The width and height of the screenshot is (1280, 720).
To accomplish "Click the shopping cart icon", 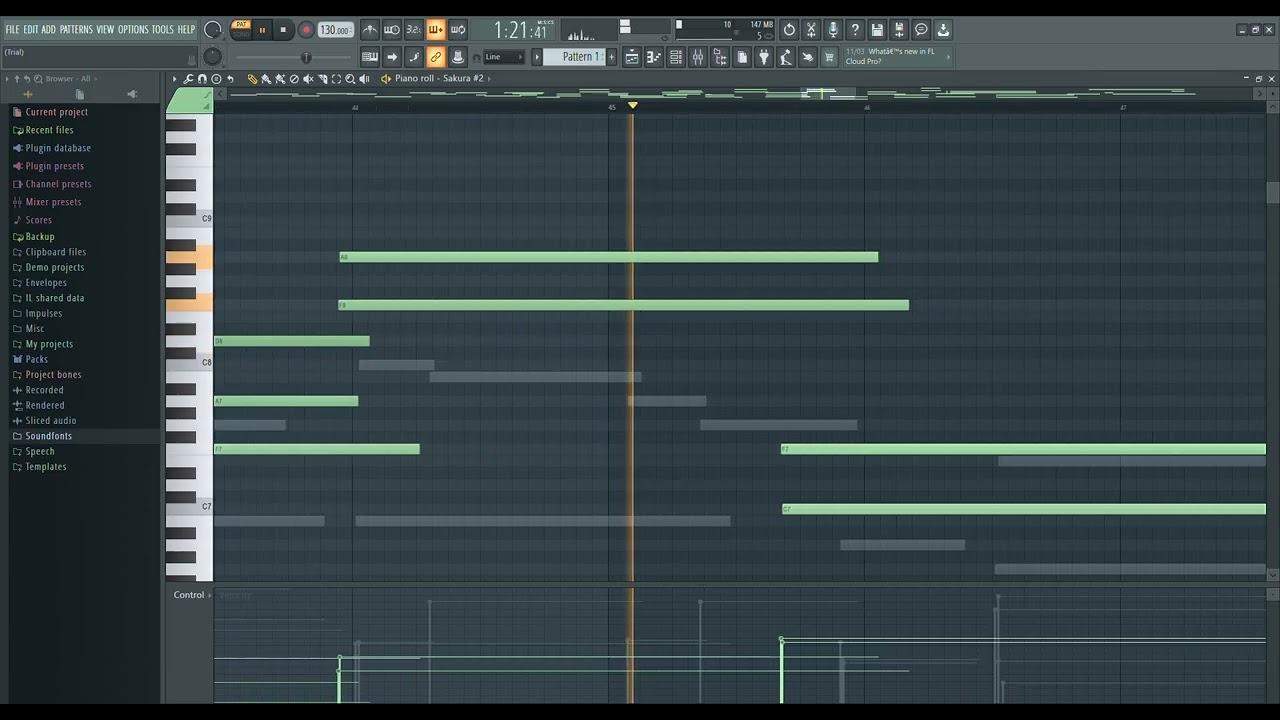I will coord(829,57).
